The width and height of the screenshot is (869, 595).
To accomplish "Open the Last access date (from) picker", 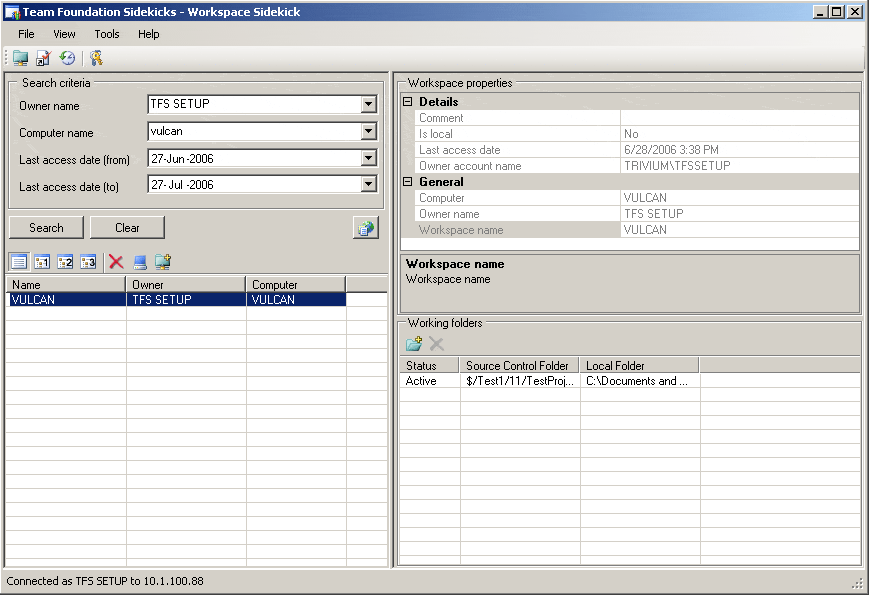I will (369, 158).
